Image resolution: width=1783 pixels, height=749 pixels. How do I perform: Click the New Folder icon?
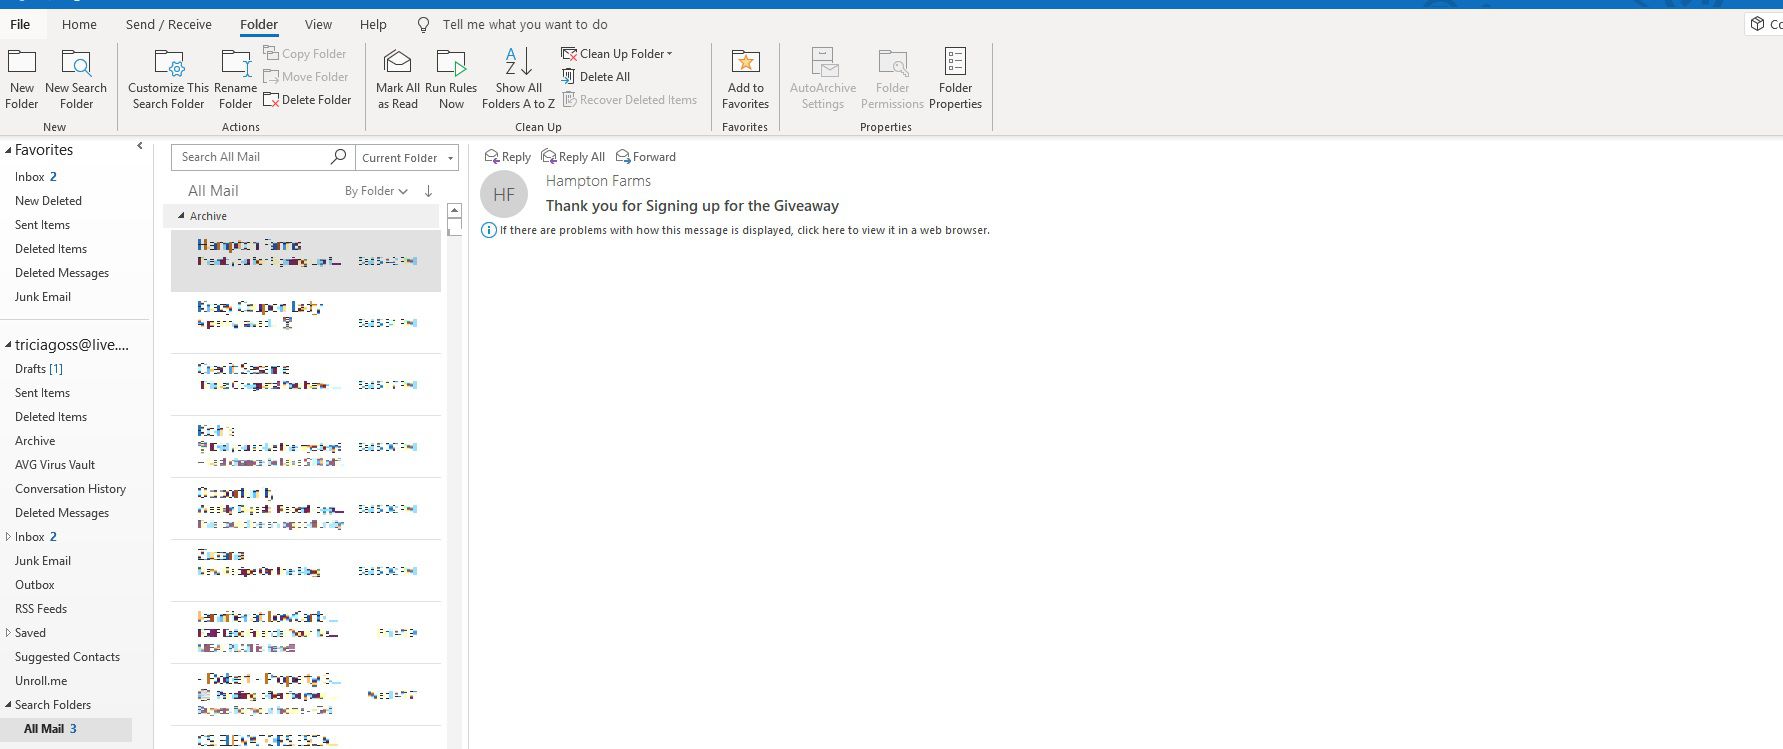[22, 62]
